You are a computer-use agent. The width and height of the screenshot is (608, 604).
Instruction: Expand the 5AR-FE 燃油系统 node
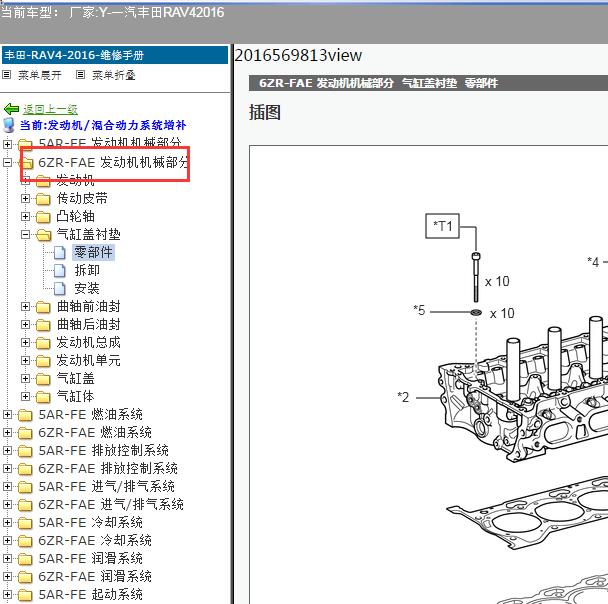(x=7, y=414)
